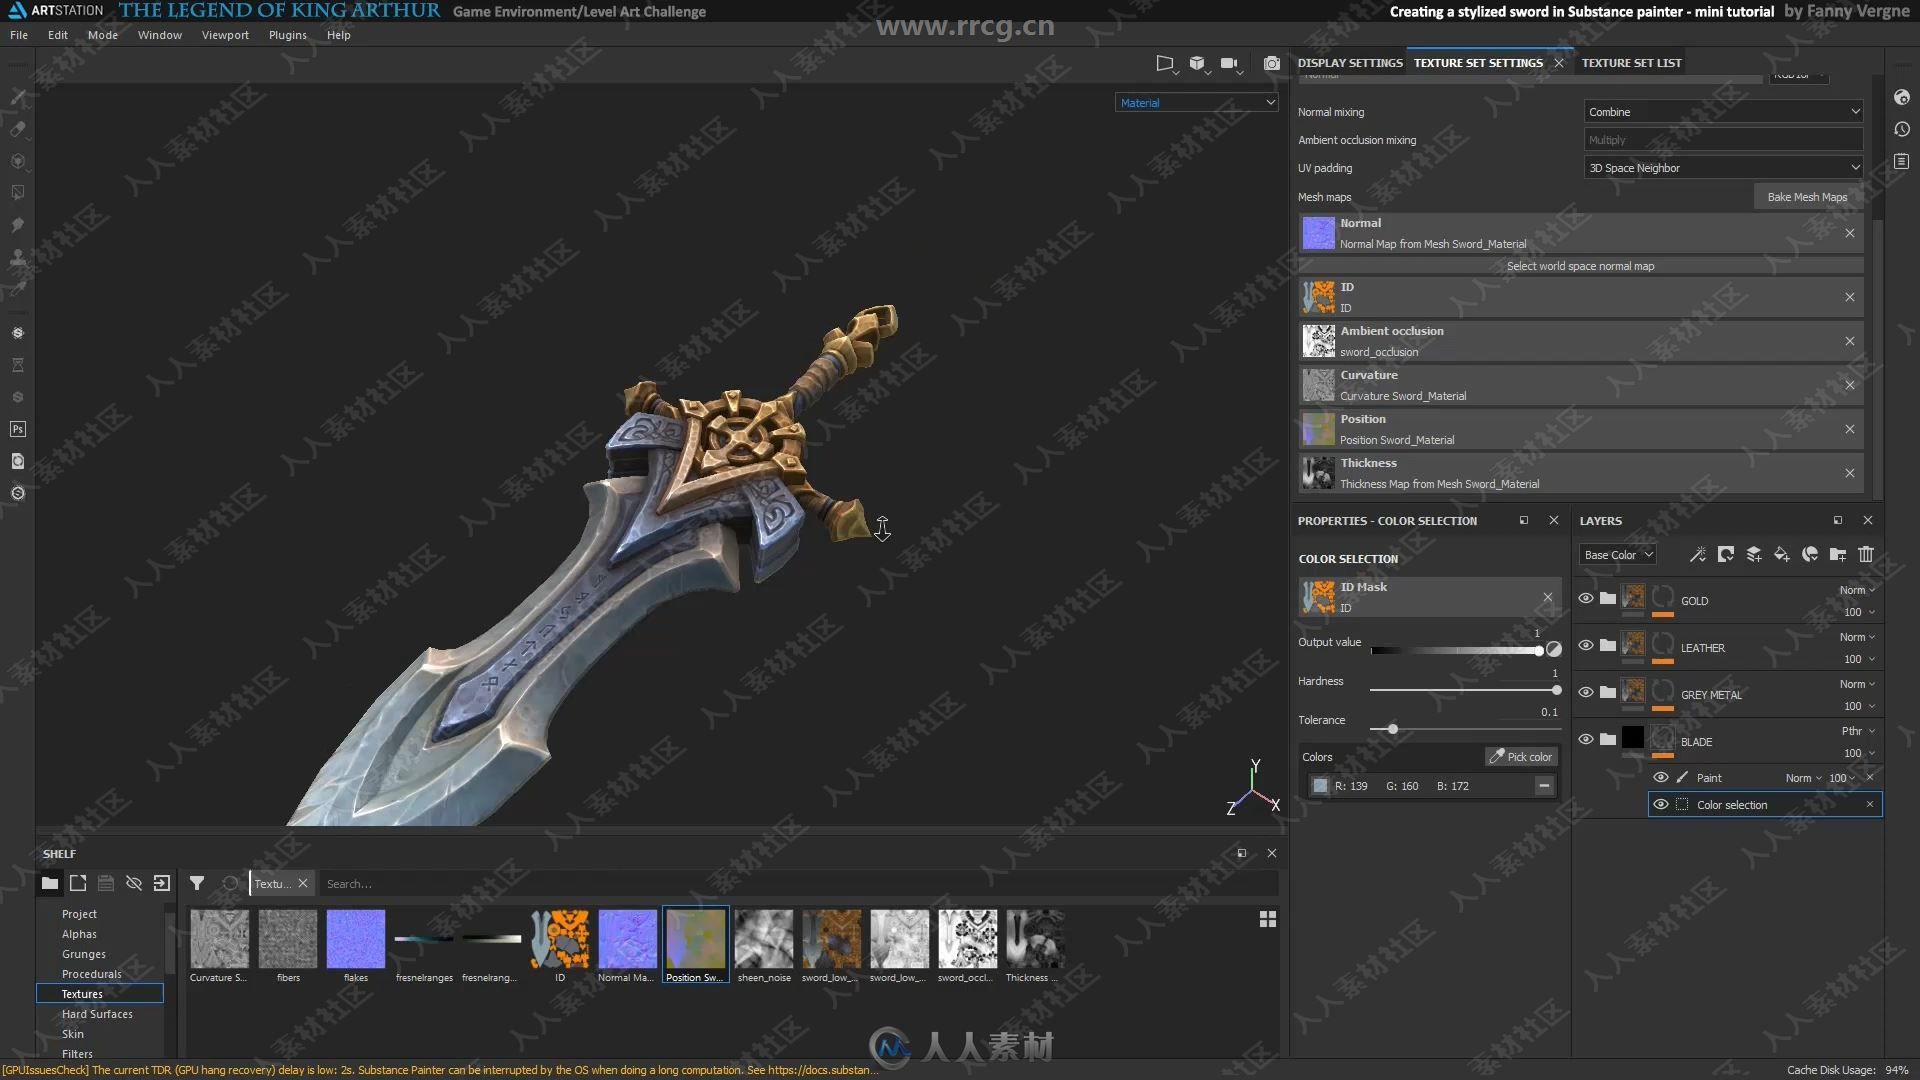Open the UV padding 3D Space Neighbor dropdown
1920x1080 pixels.
point(1723,168)
